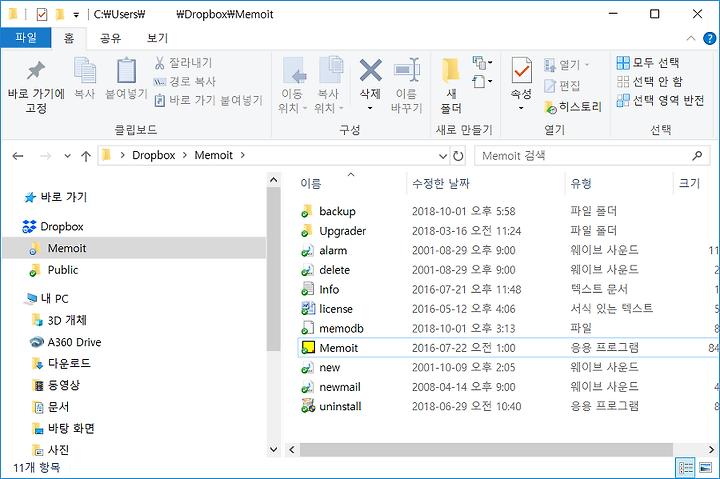Click Edit (편집) in ribbon
720x479 pixels.
562,86
